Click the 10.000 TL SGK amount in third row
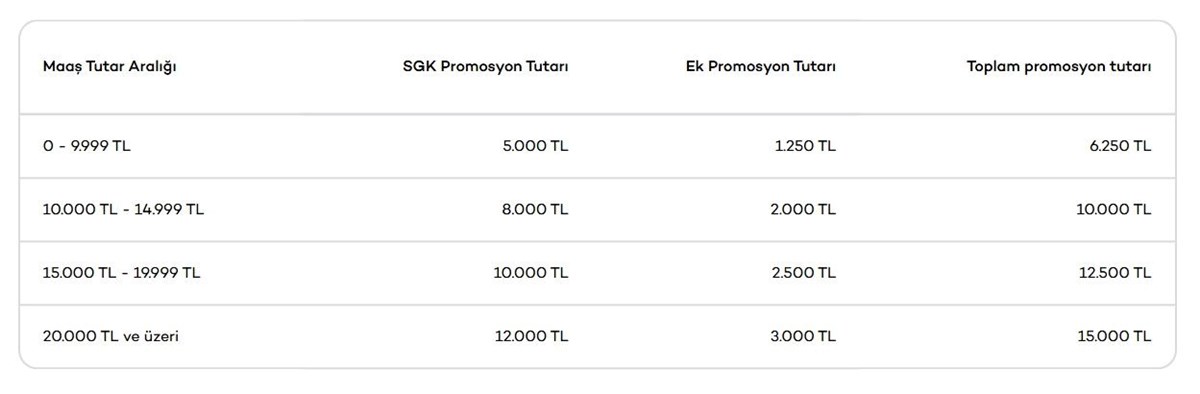 (x=531, y=273)
